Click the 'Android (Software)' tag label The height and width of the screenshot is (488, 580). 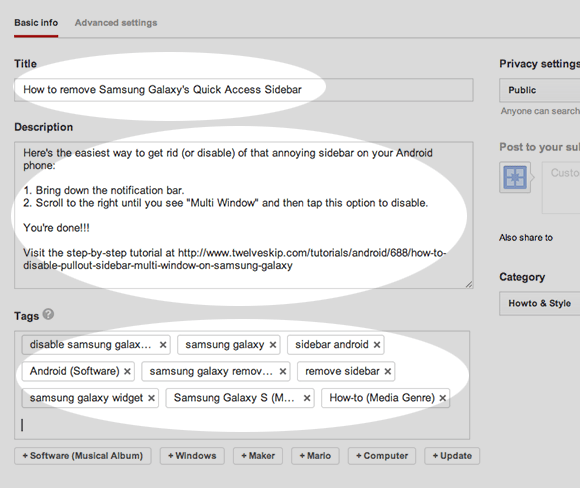(74, 371)
